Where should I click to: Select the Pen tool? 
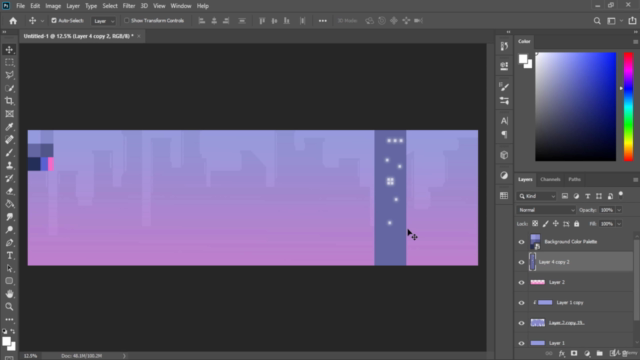tap(9, 243)
